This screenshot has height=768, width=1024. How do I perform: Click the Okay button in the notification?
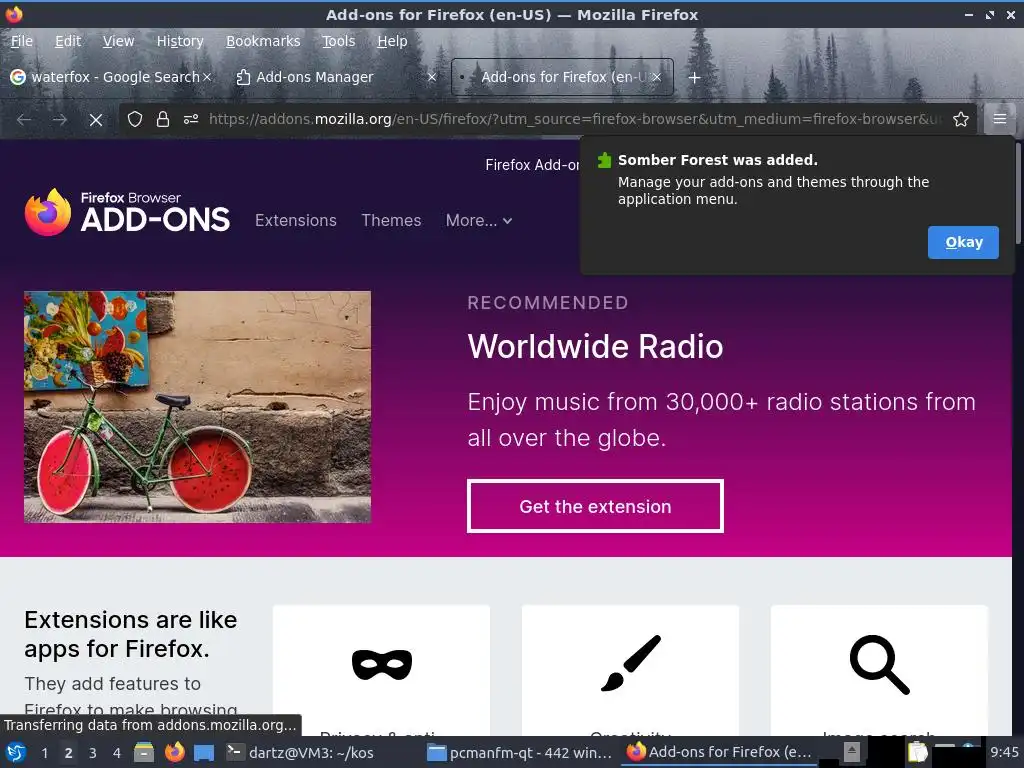coord(963,242)
